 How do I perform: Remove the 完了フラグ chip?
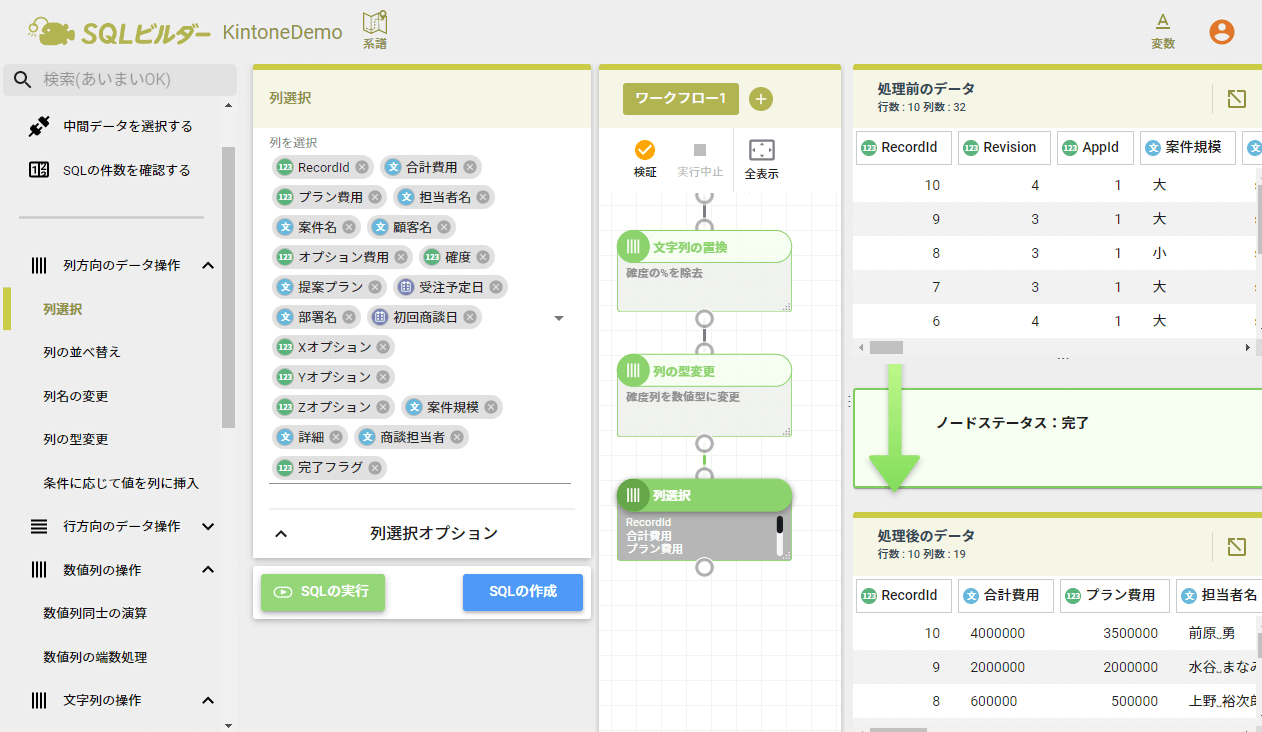[375, 467]
